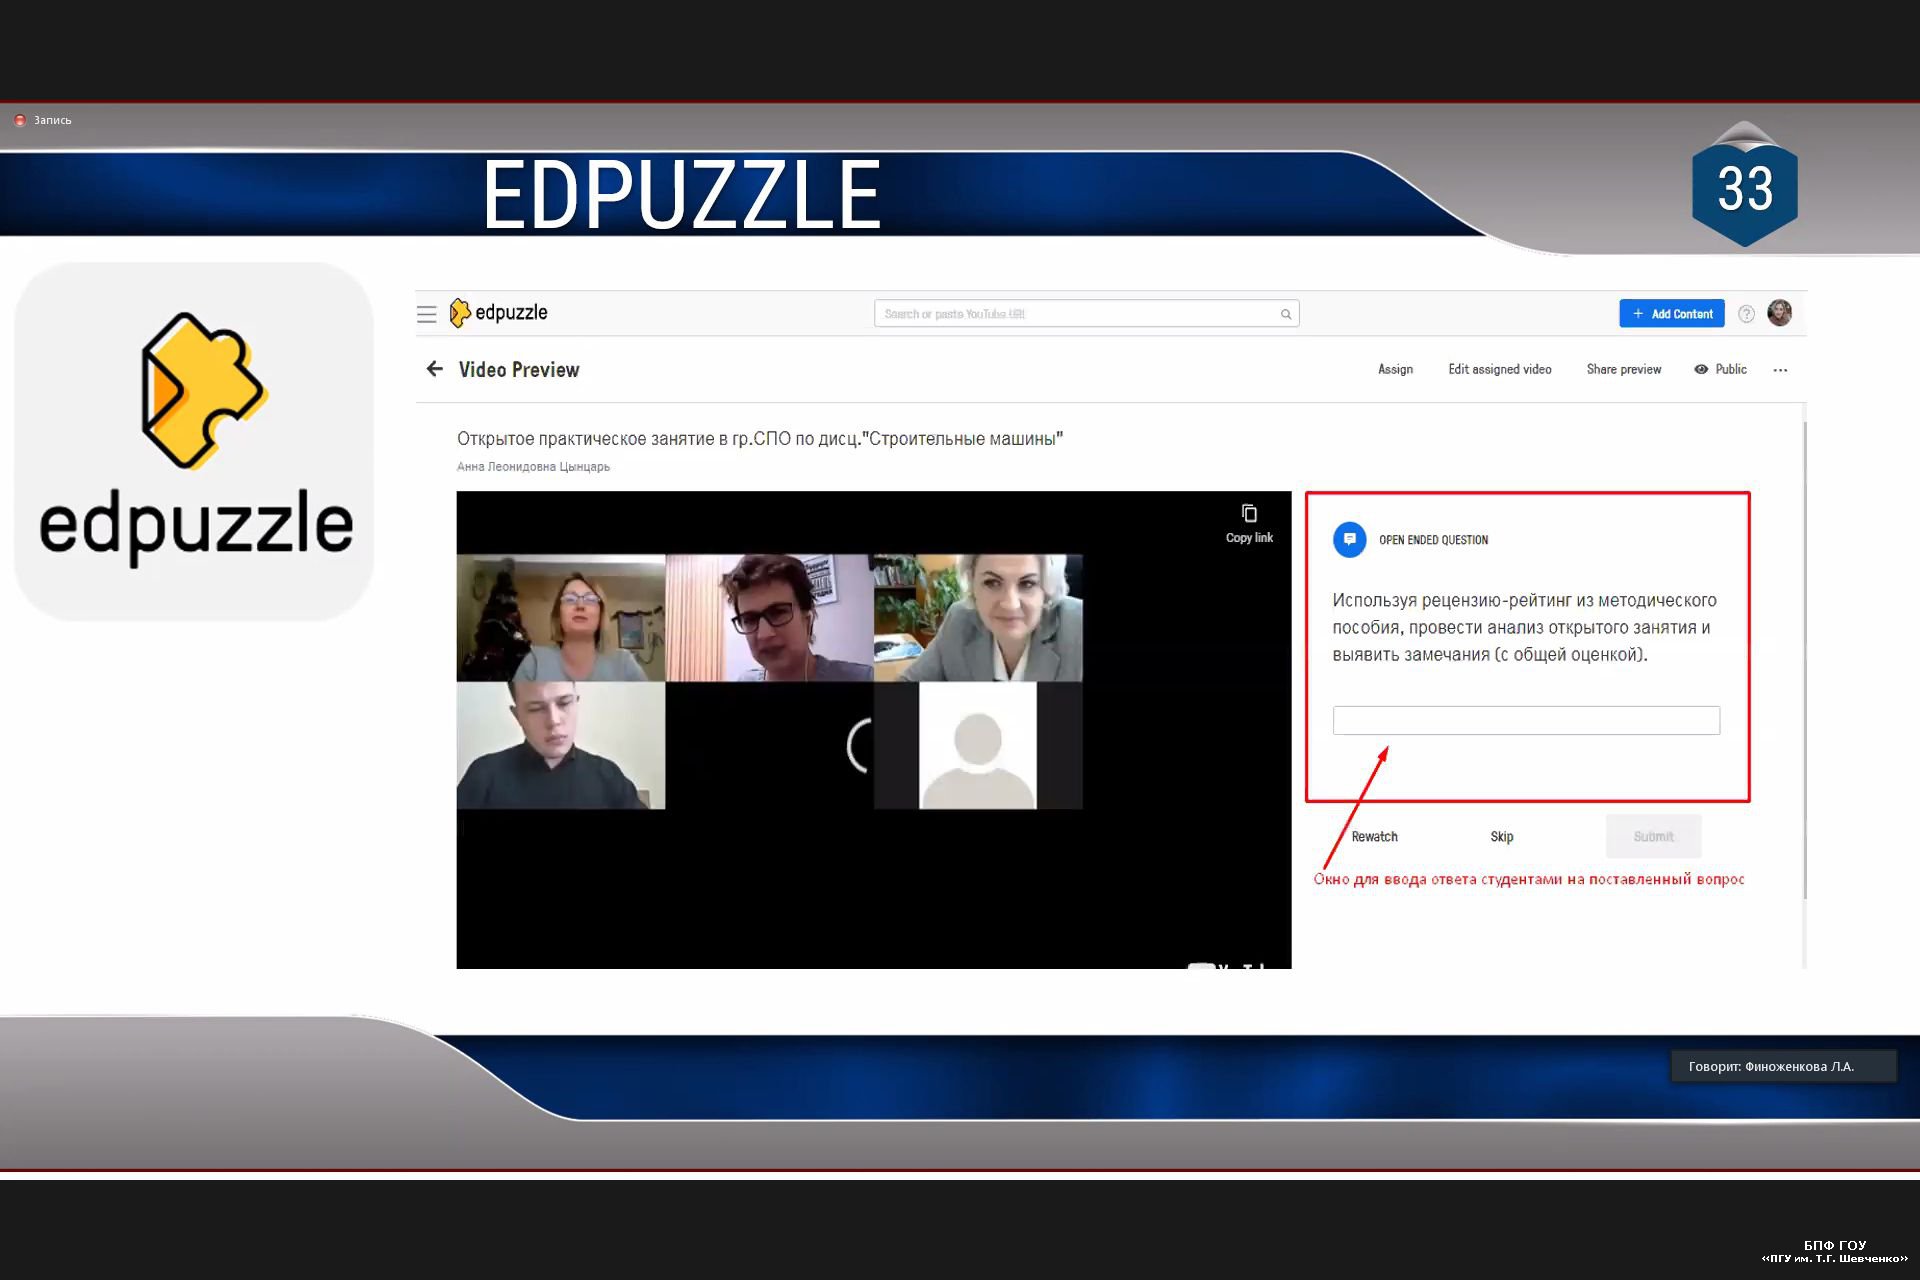Click the Skip button

pyautogui.click(x=1501, y=837)
